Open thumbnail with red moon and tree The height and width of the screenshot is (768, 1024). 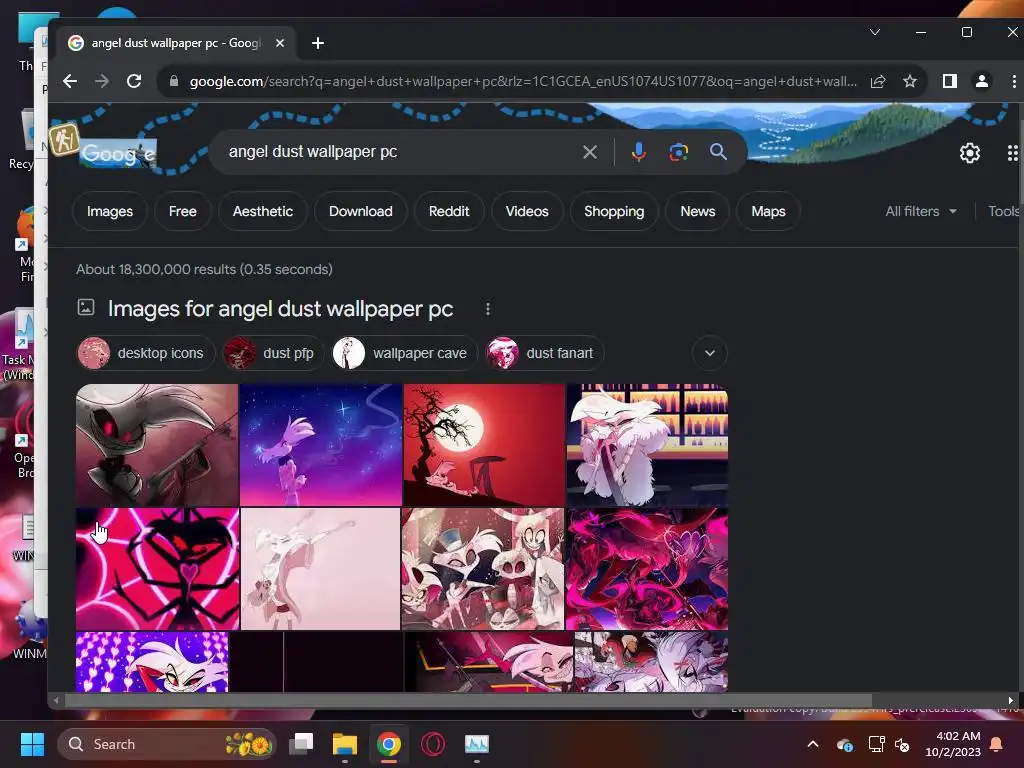[x=484, y=445]
